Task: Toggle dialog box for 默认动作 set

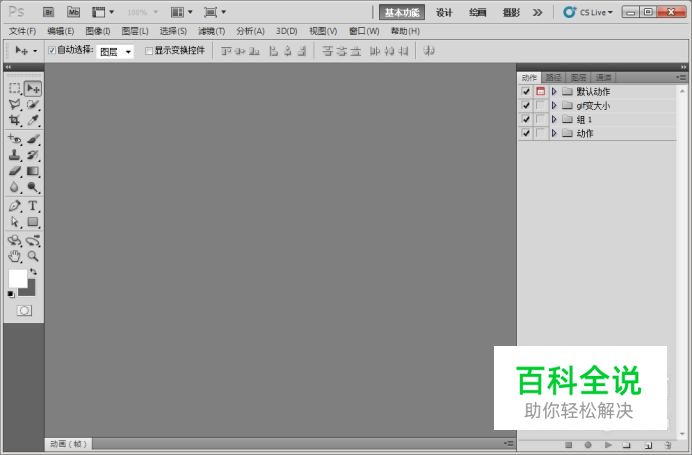Action: [x=541, y=92]
